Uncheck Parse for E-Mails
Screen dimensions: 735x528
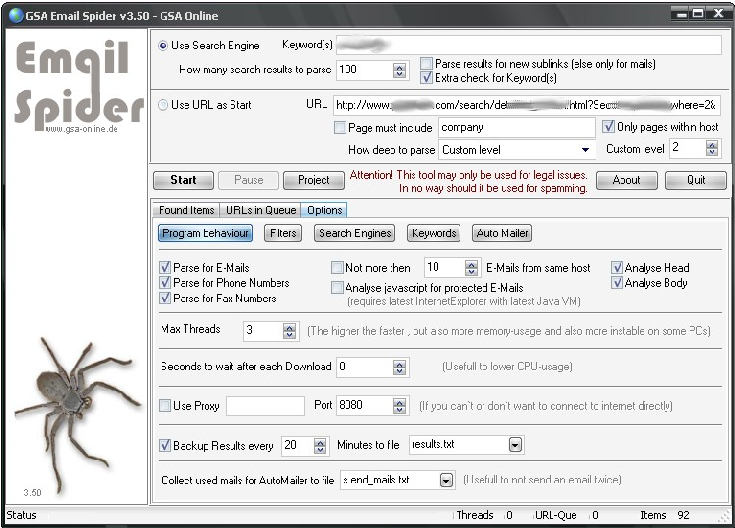click(x=165, y=268)
